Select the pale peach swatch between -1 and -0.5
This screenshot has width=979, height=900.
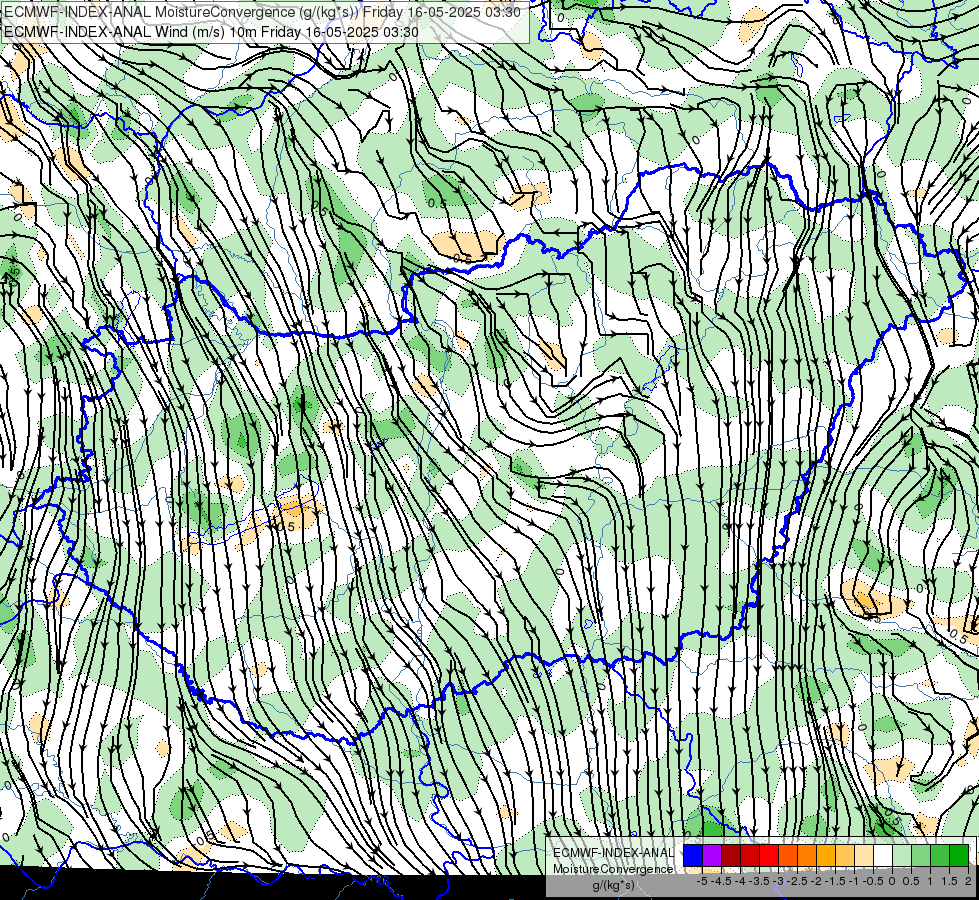tap(864, 855)
